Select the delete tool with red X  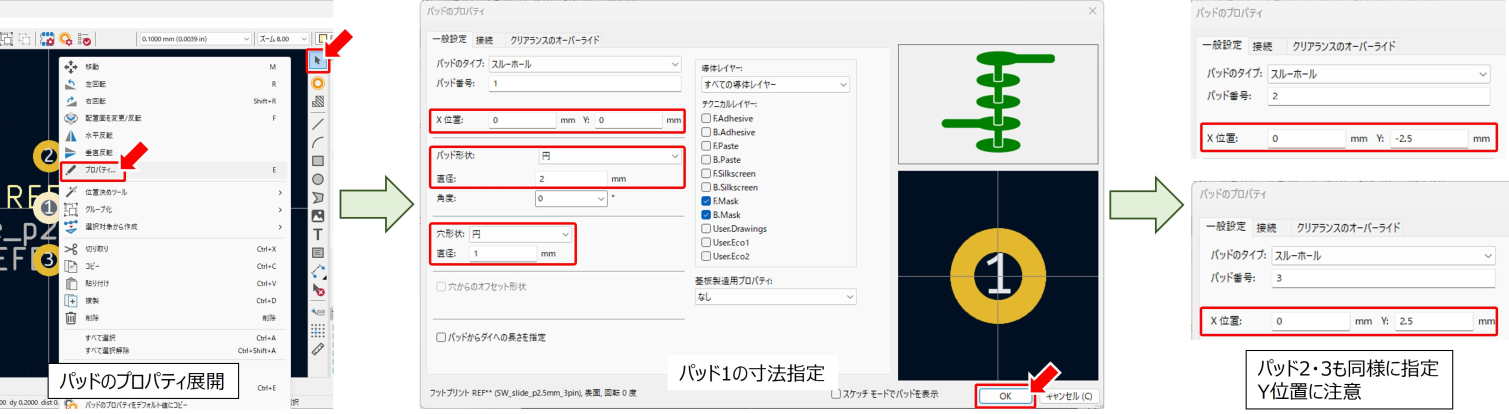click(x=318, y=290)
